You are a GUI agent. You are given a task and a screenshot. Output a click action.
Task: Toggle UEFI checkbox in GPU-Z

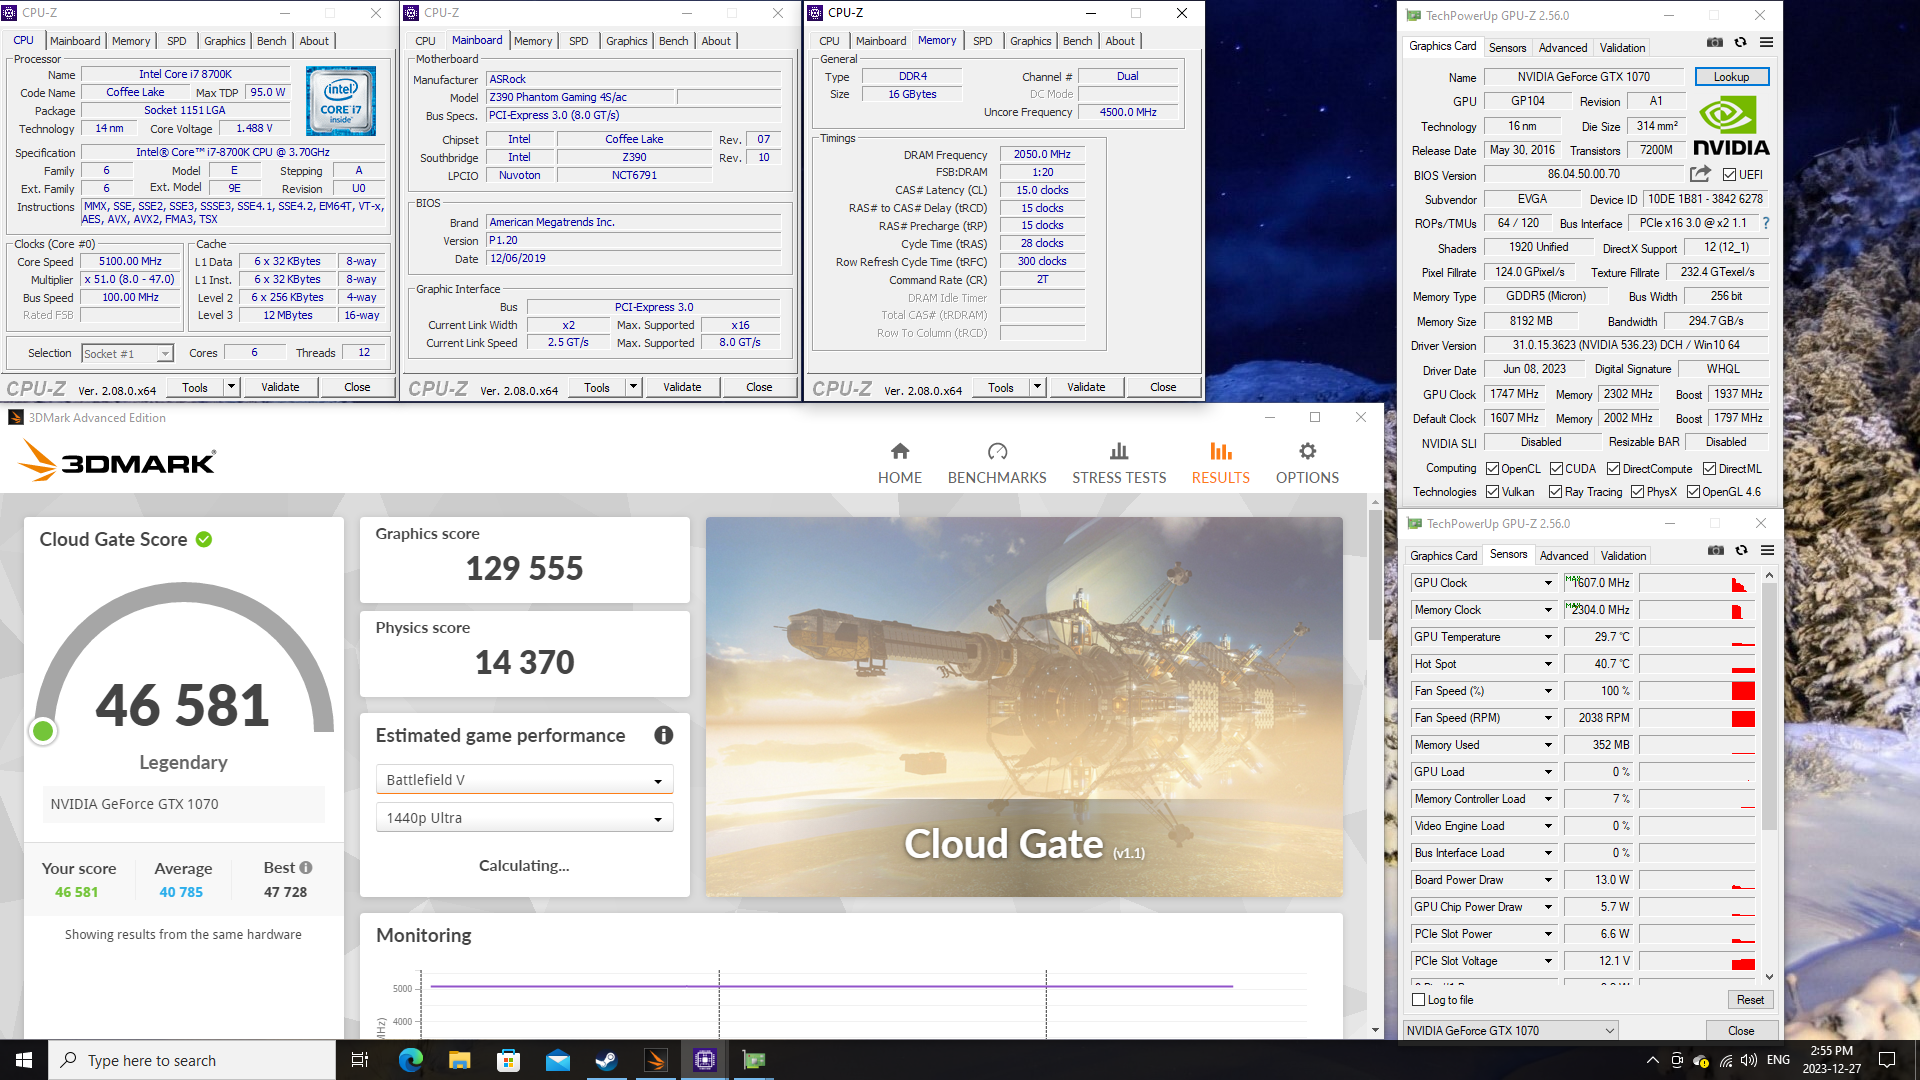click(1729, 174)
